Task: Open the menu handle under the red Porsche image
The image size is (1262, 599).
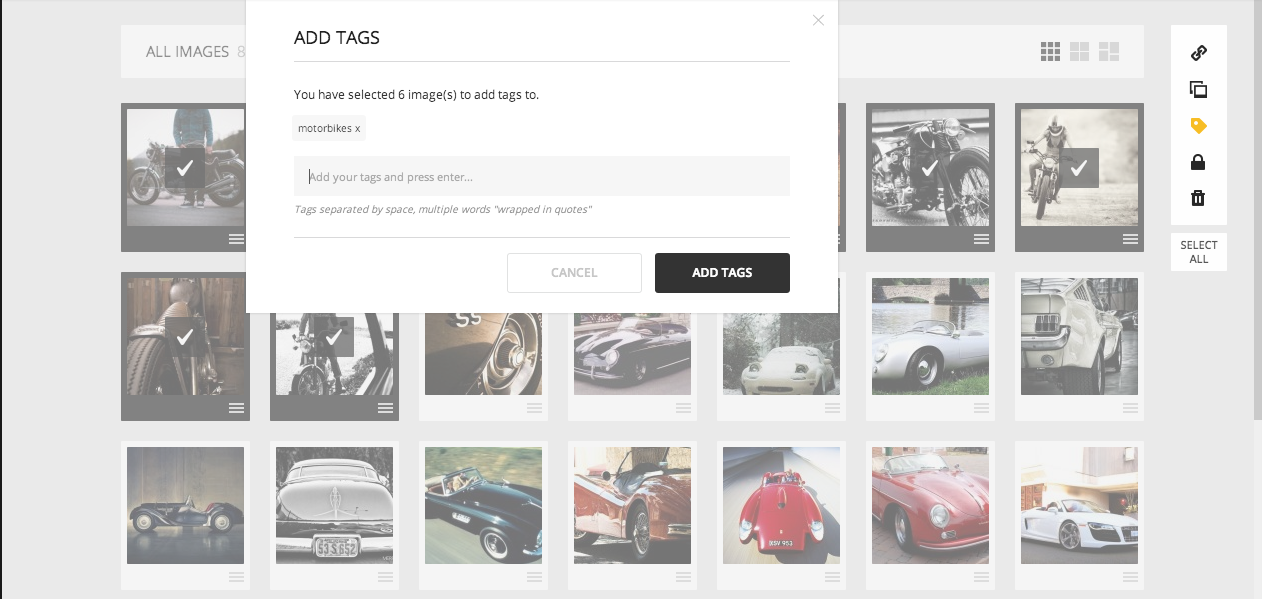Action: coord(981,577)
